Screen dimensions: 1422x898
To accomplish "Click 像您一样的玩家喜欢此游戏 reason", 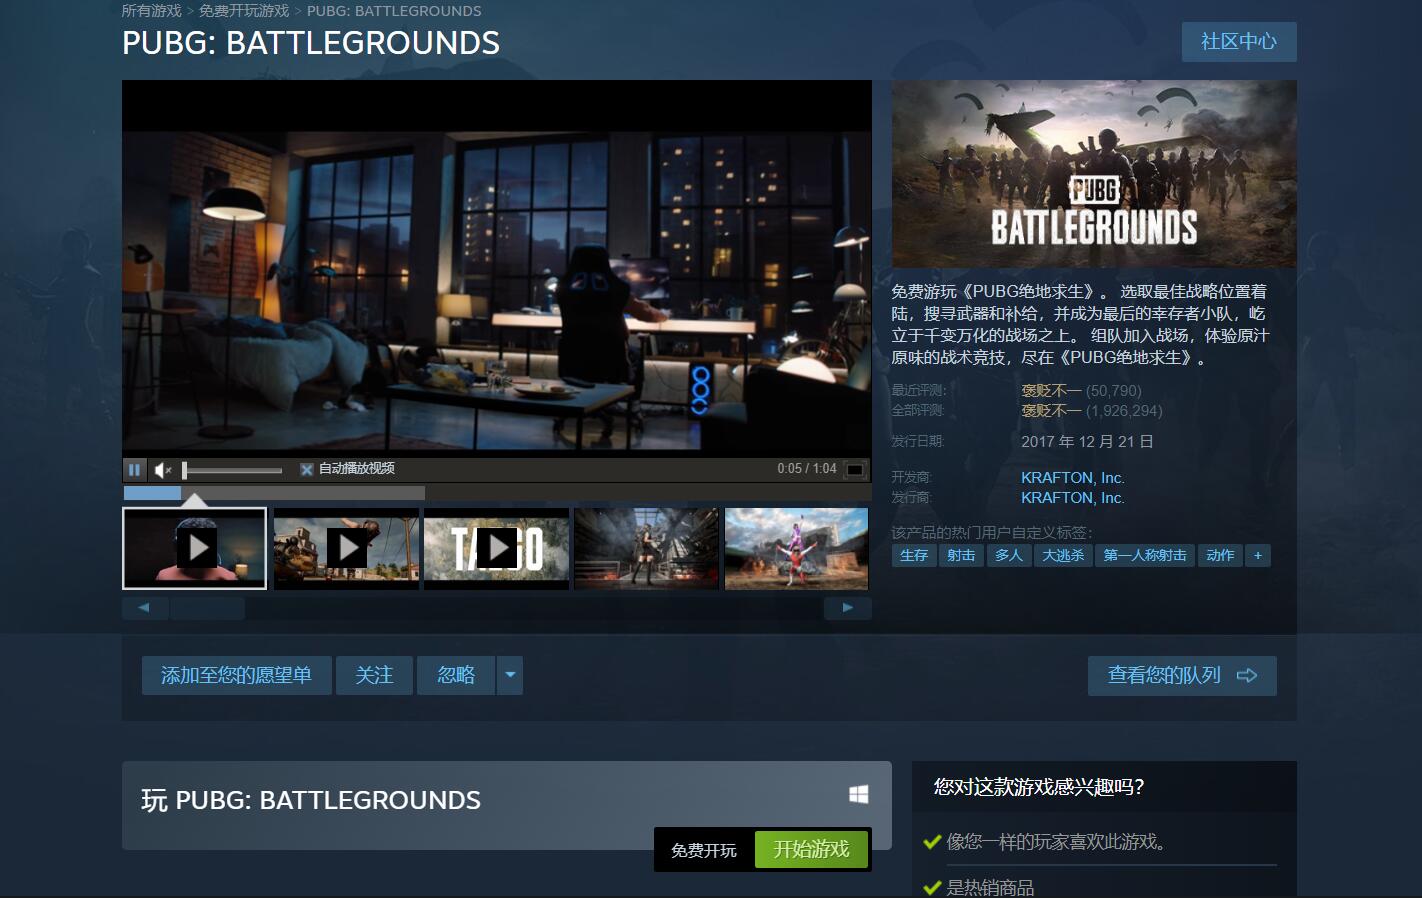I will [1056, 842].
